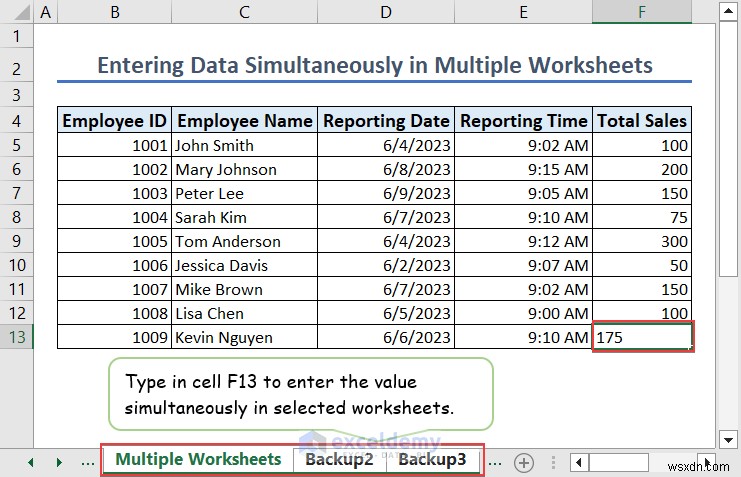Select cell with 'Kevin Nguyen'
The width and height of the screenshot is (741, 477).
tap(244, 337)
